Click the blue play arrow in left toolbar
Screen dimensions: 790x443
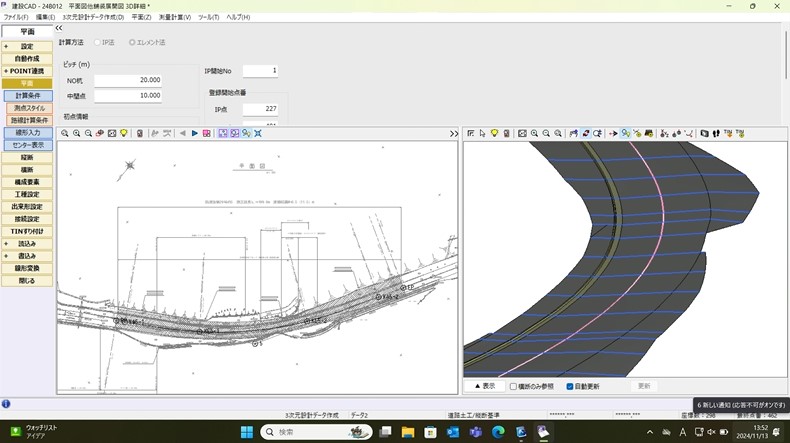[195, 133]
